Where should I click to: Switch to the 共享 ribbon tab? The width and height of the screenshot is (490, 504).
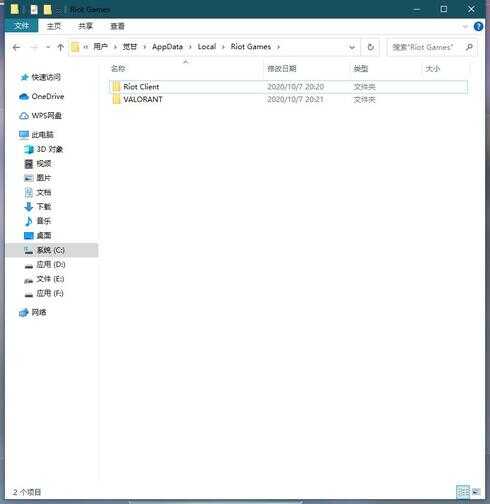pyautogui.click(x=85, y=26)
